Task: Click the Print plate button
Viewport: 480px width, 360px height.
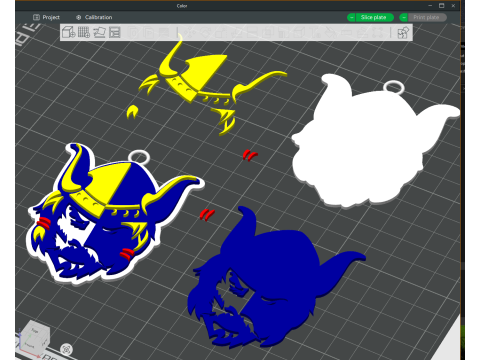Action: [427, 17]
